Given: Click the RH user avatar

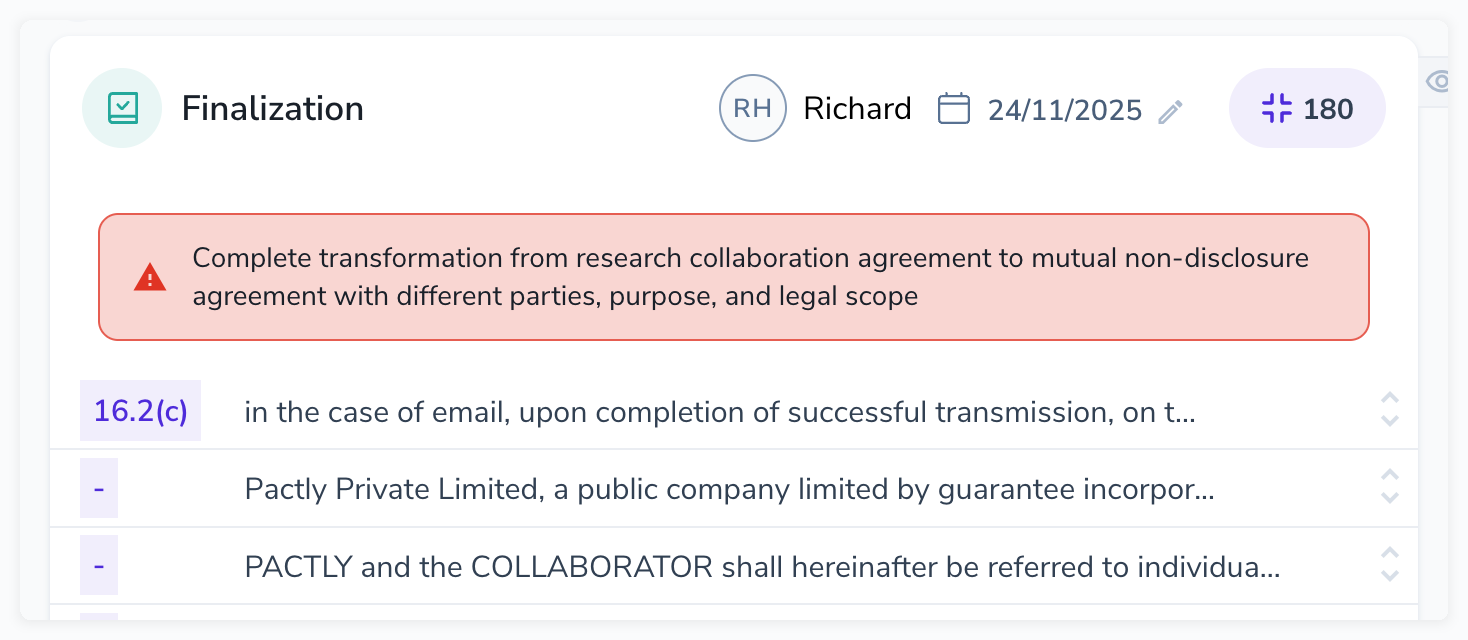Looking at the screenshot, I should pos(752,108).
